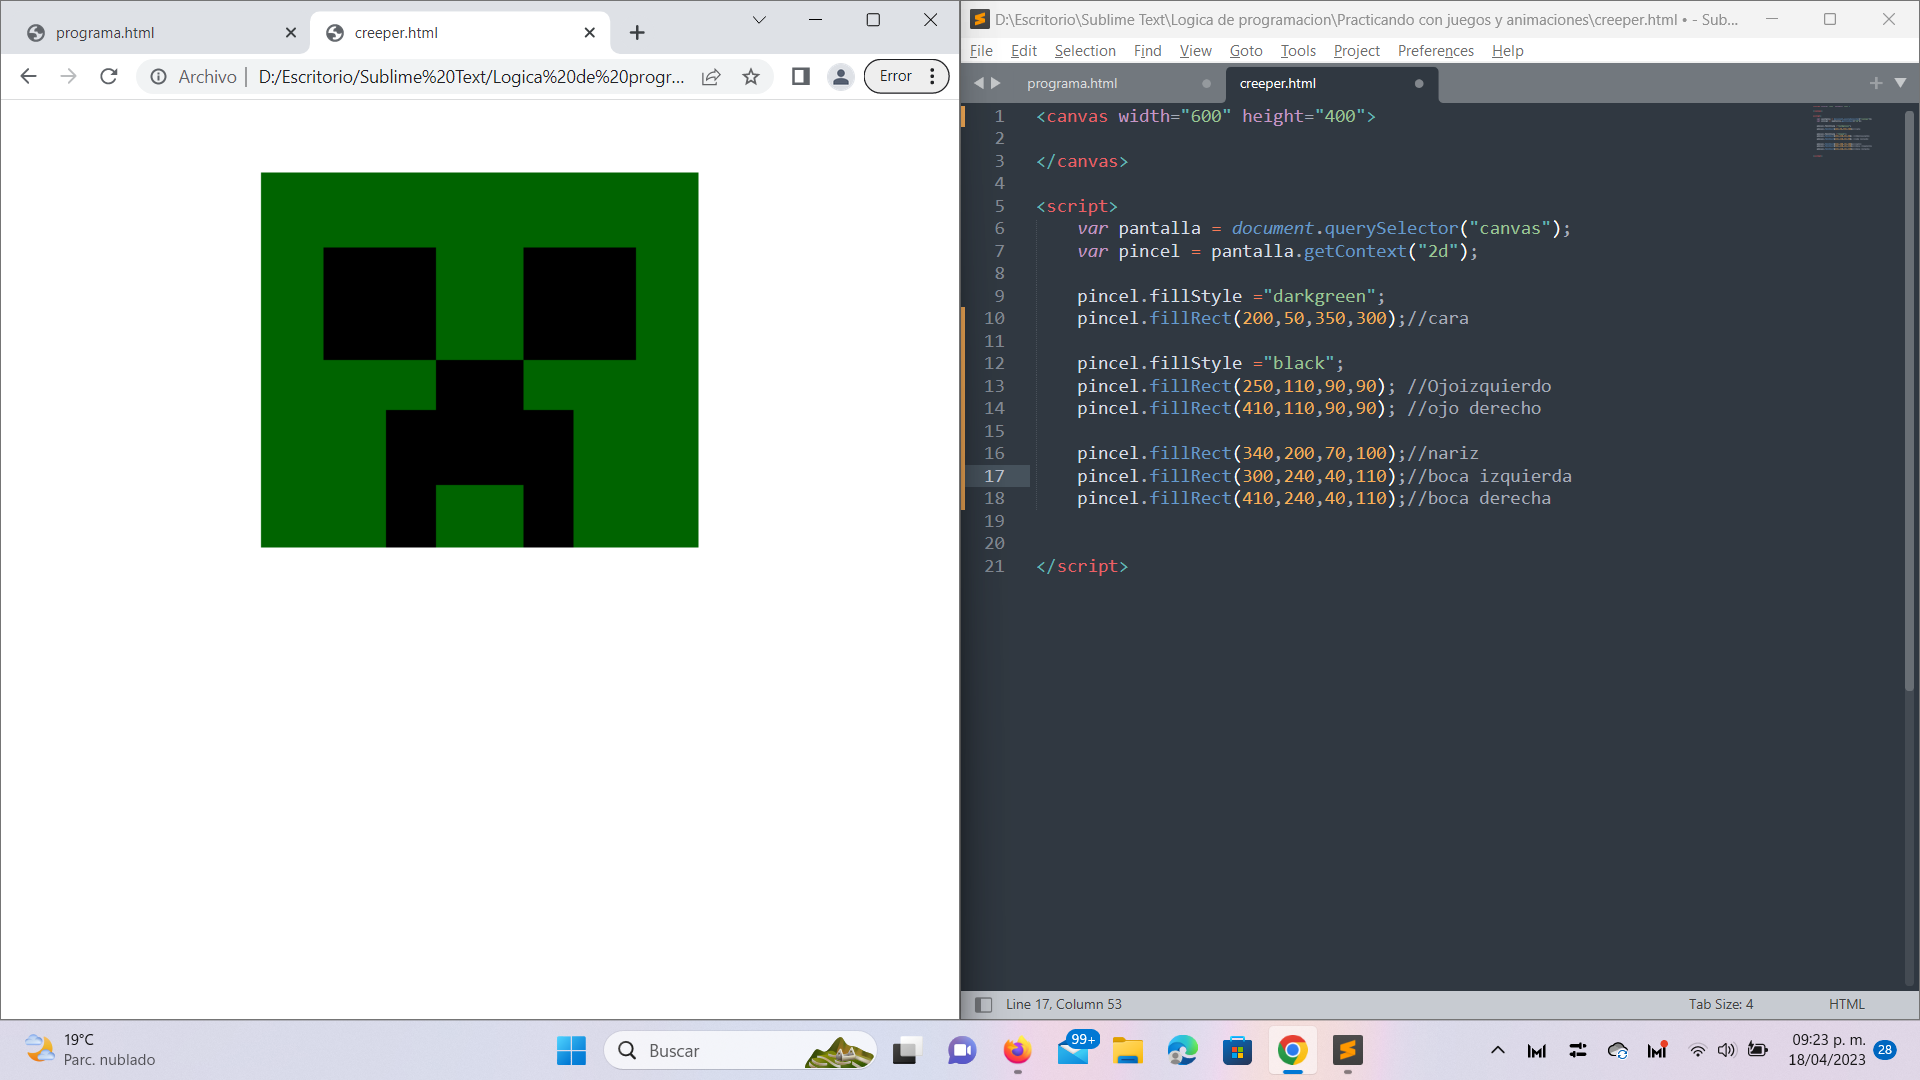The width and height of the screenshot is (1920, 1080).
Task: Open the Project menu
Action: click(1356, 51)
